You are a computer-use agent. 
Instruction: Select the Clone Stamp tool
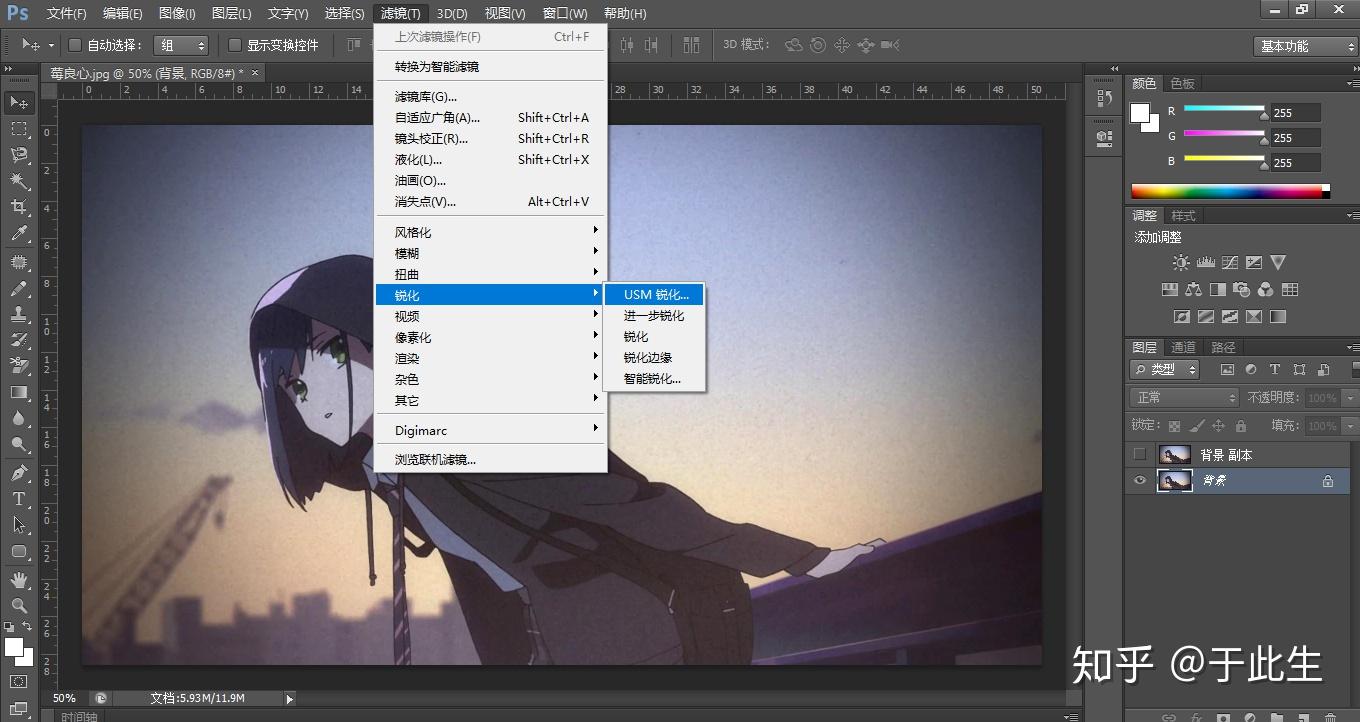(19, 313)
